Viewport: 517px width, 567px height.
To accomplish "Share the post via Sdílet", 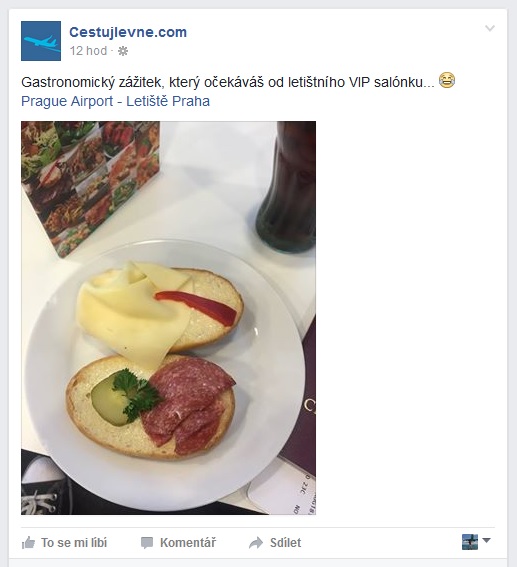I will point(285,543).
